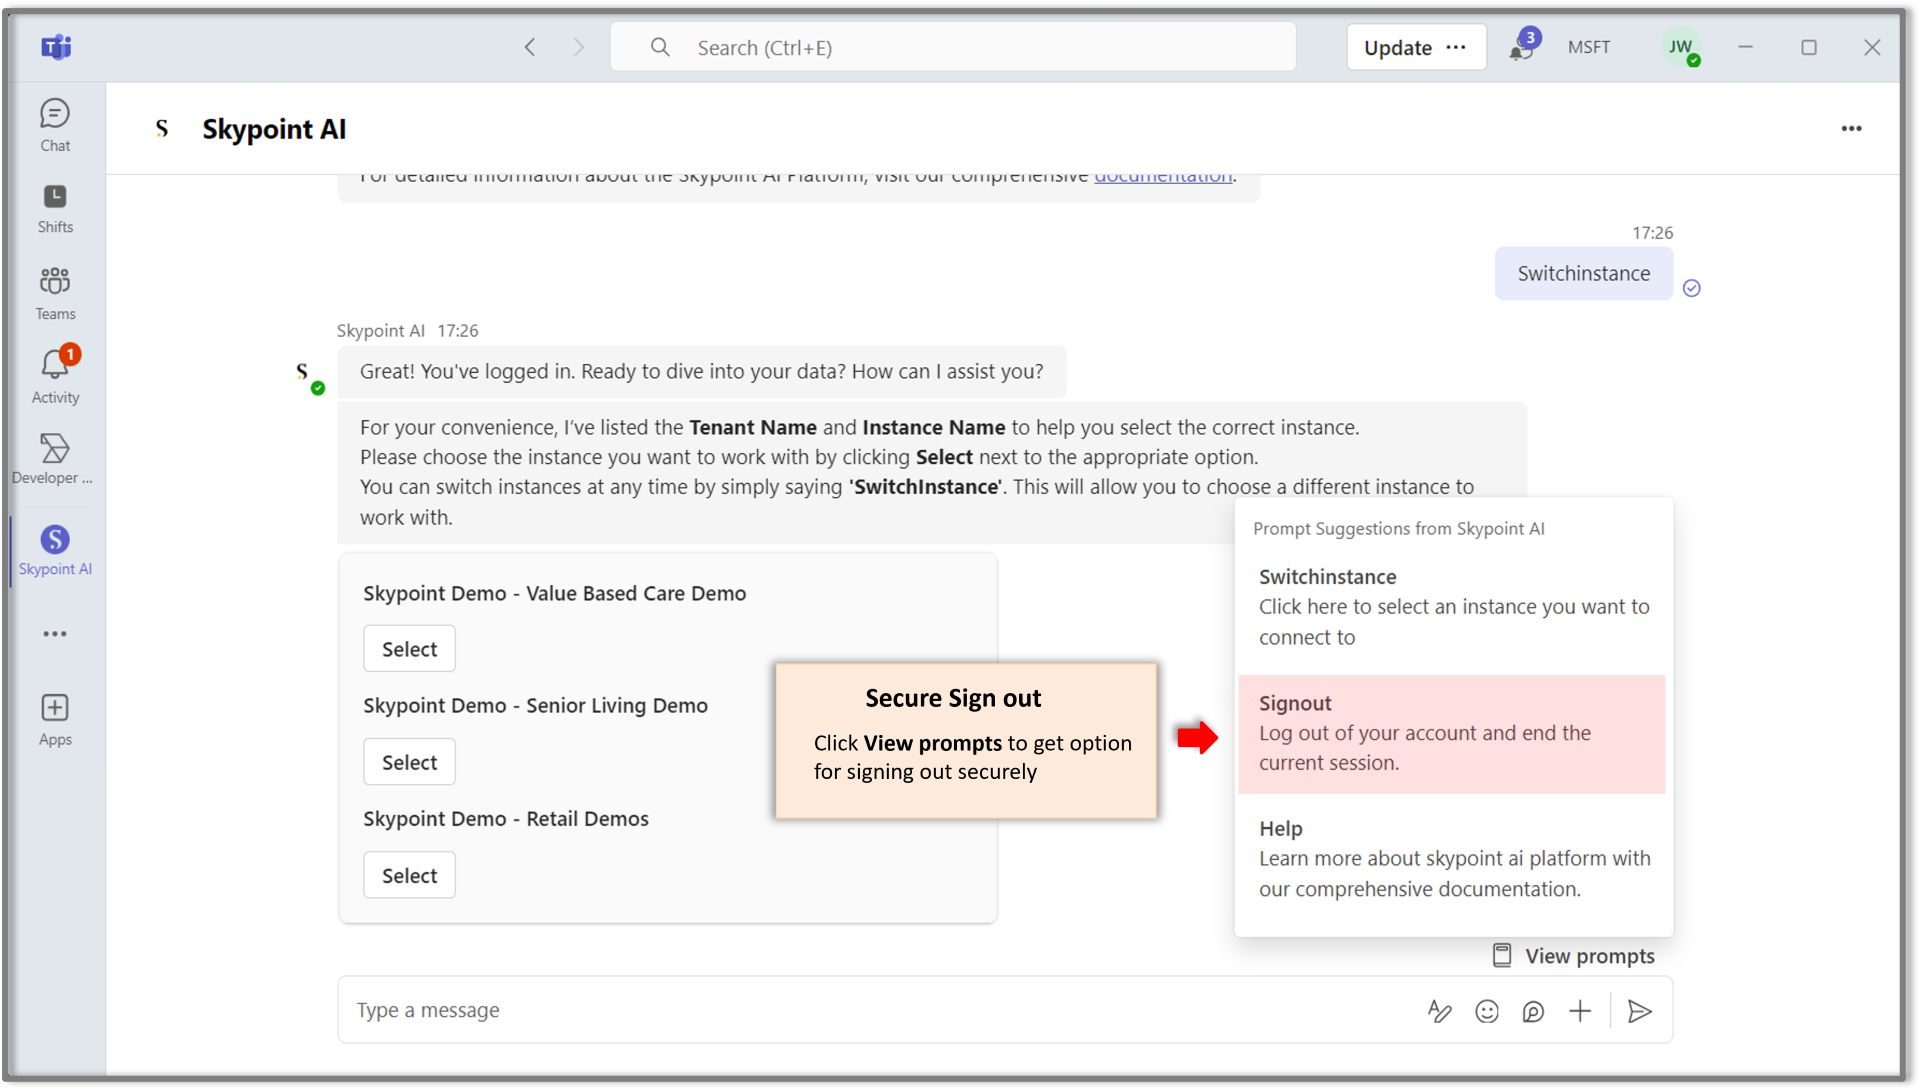Image resolution: width=1920 pixels, height=1090 pixels.
Task: Click the Loop components icon
Action: coord(1533,1011)
